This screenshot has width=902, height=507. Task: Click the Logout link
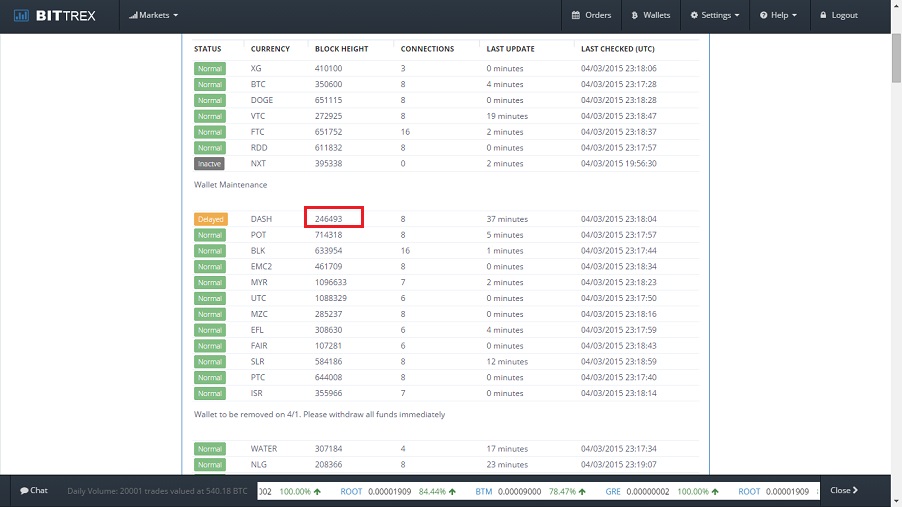839,16
